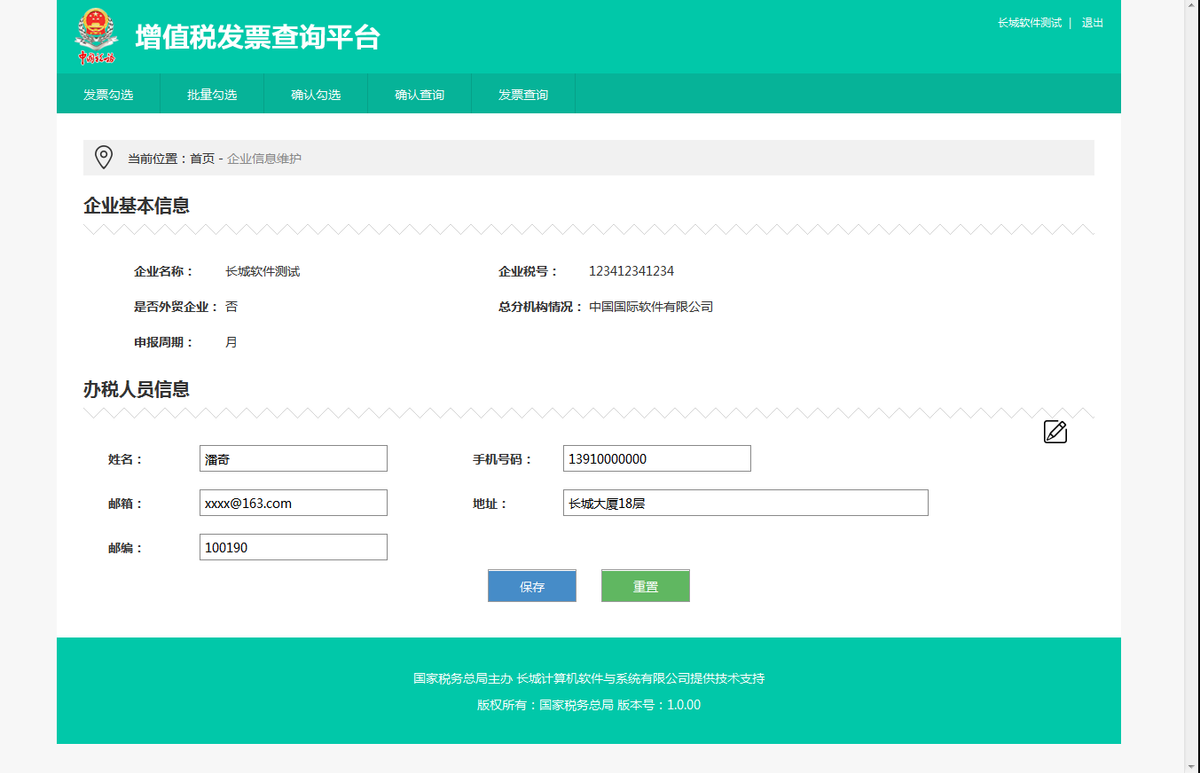1200x773 pixels.
Task: Select the 邮箱 field containing xxxx@163.com
Action: click(292, 502)
